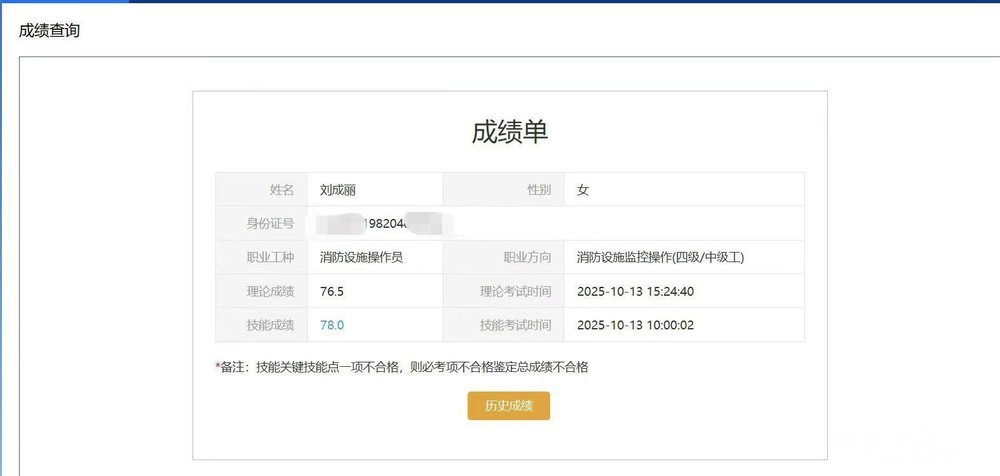Click the 成绩单 title
The width and height of the screenshot is (1000, 476).
[x=509, y=132]
